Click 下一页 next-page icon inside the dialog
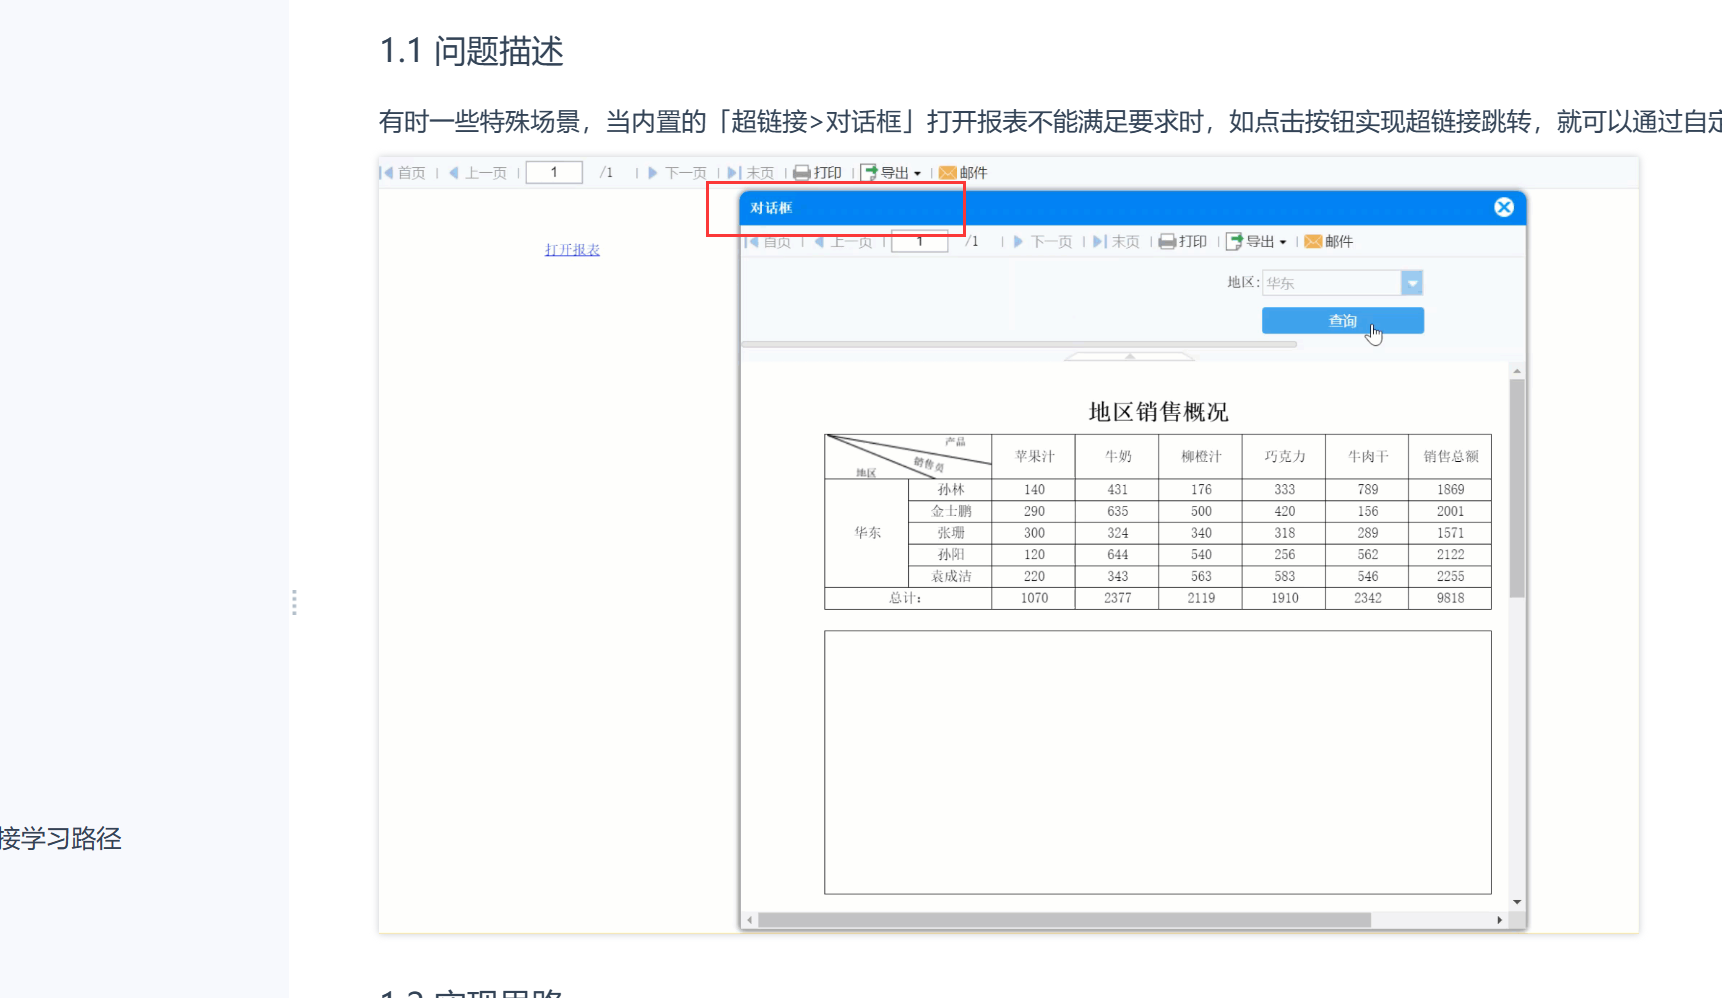1722x998 pixels. pos(1018,242)
